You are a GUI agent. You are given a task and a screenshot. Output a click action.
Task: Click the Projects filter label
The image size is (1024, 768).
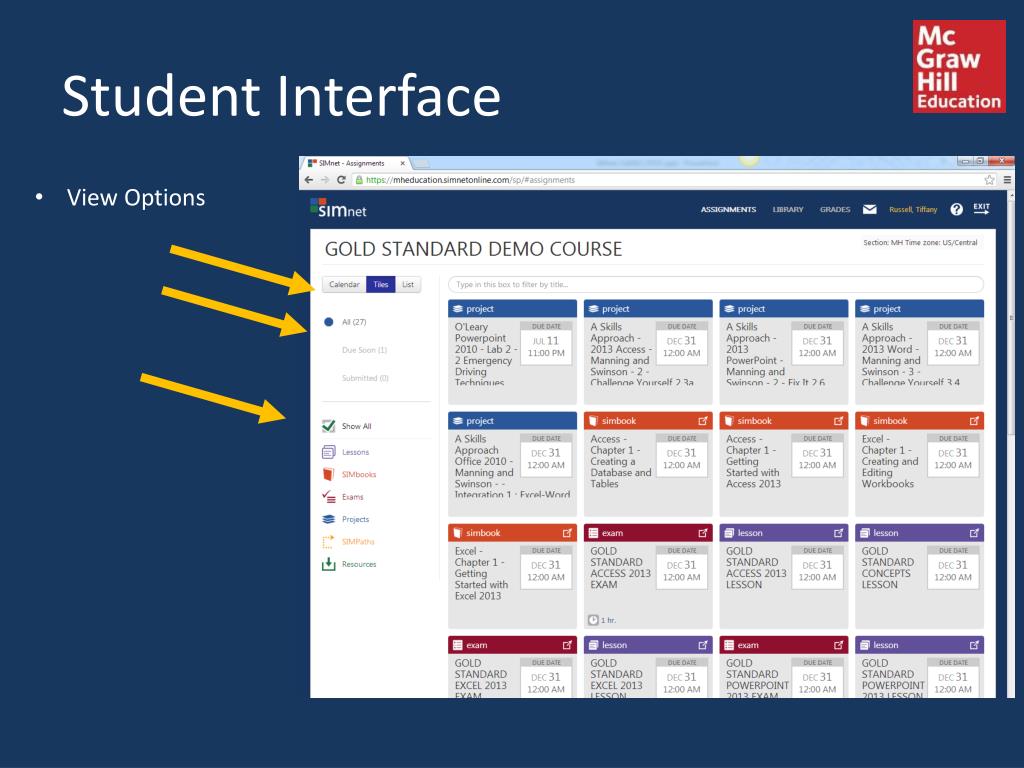[x=355, y=519]
